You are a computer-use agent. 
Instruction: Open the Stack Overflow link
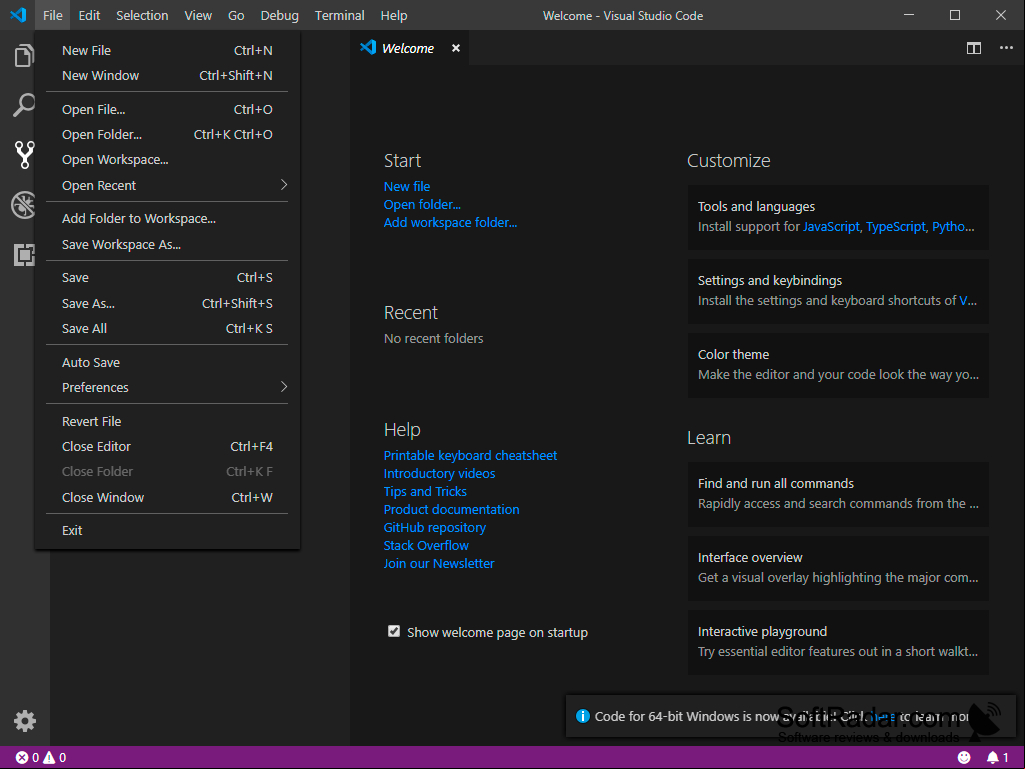(x=426, y=545)
